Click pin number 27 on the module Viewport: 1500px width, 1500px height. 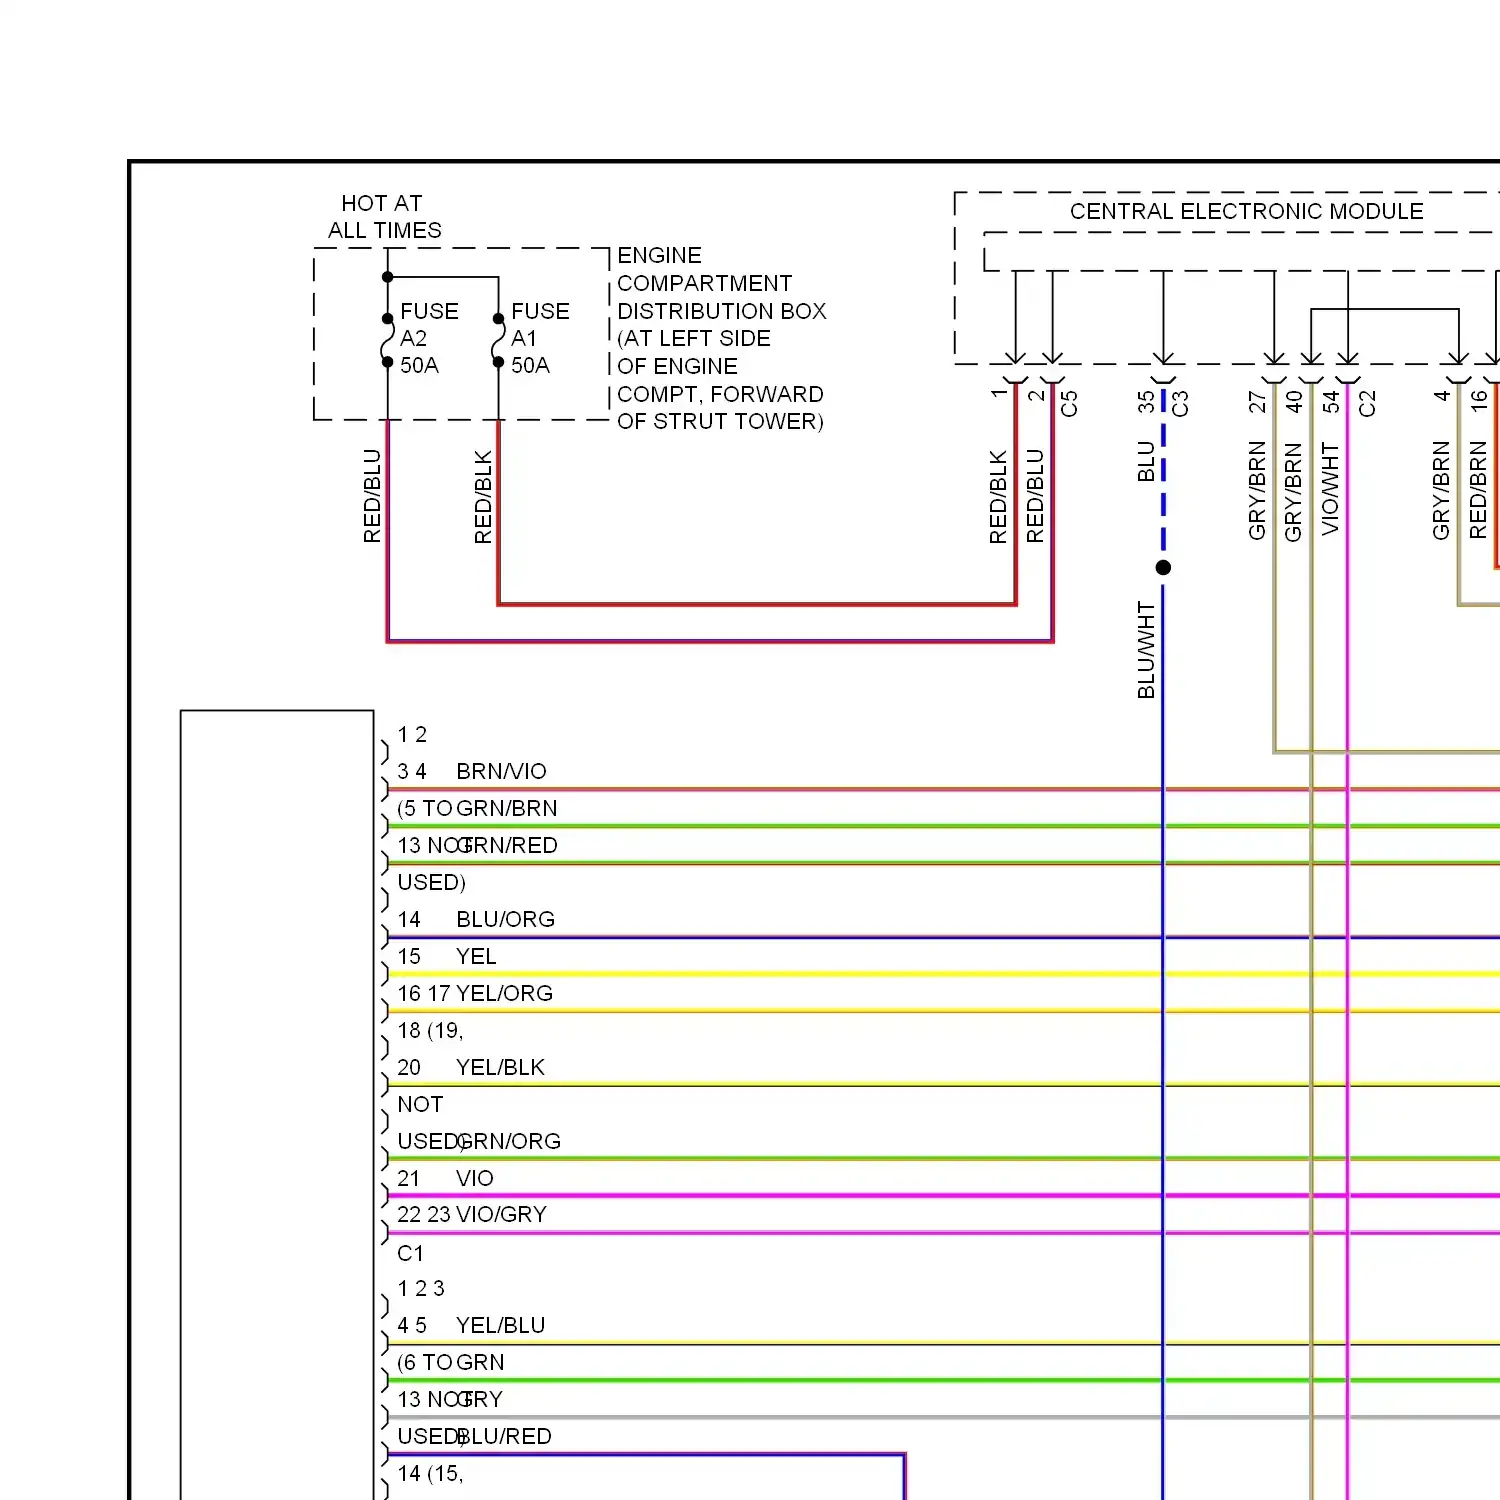tap(1257, 402)
